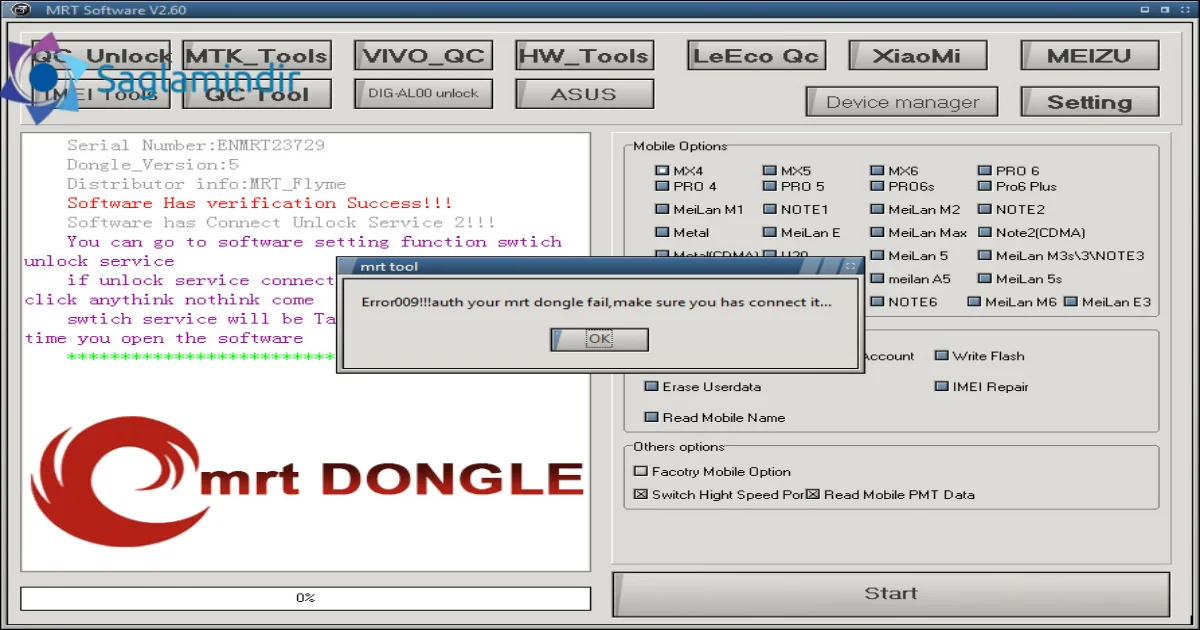This screenshot has height=630, width=1200.
Task: Click the MRT Software title bar icon
Action: coord(20,10)
